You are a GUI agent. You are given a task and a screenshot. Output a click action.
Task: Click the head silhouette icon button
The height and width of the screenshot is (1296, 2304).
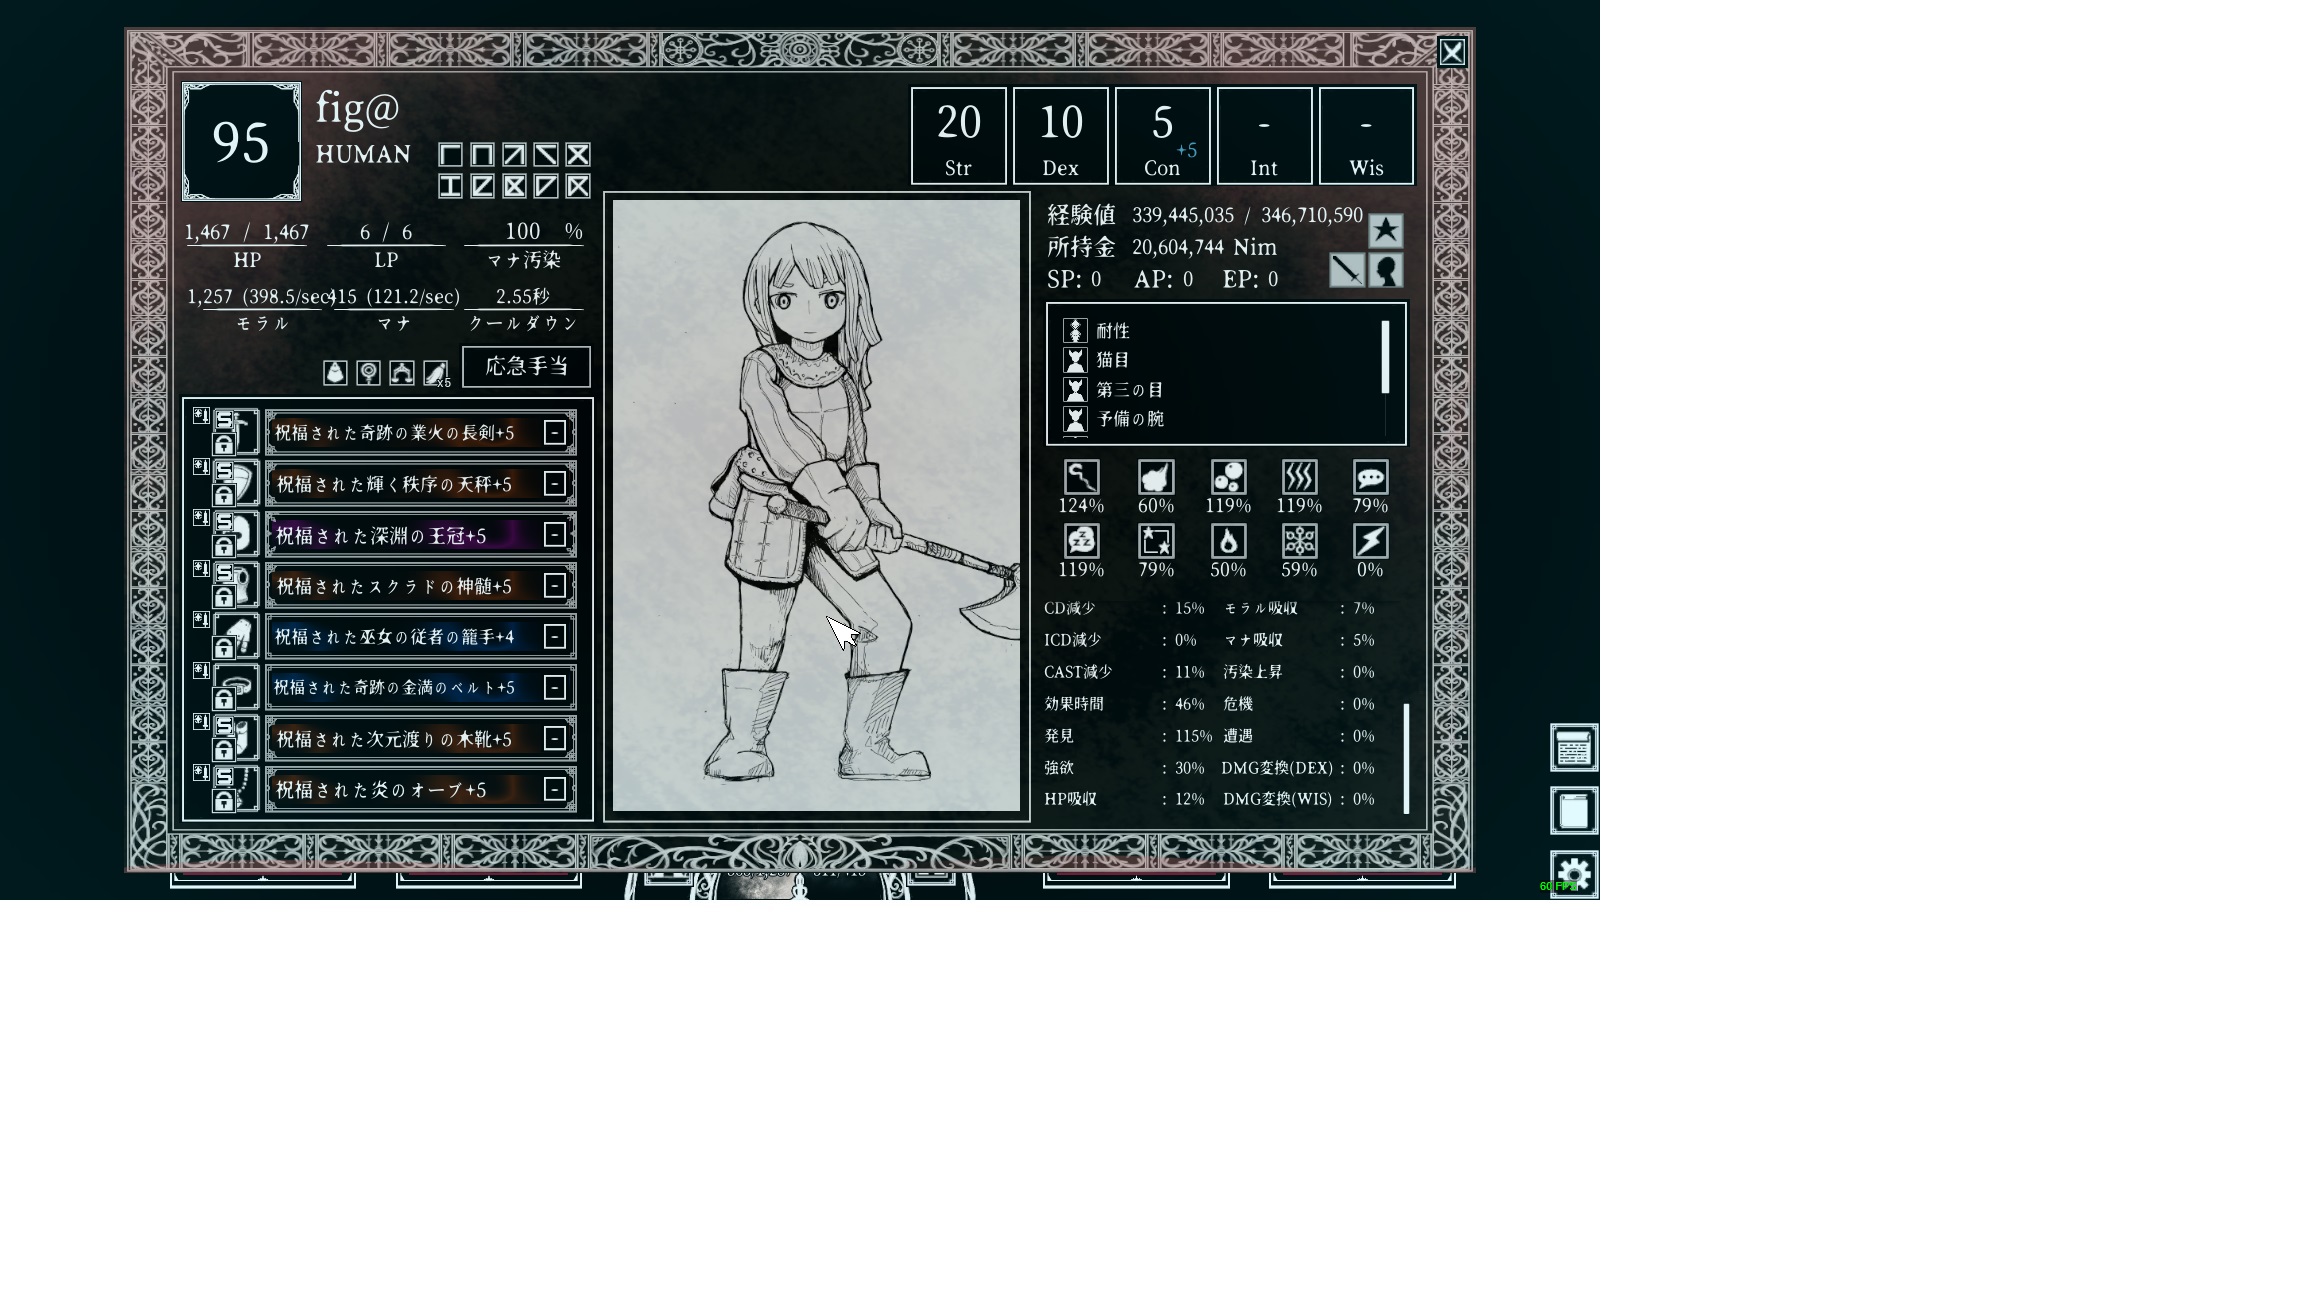[x=1386, y=270]
